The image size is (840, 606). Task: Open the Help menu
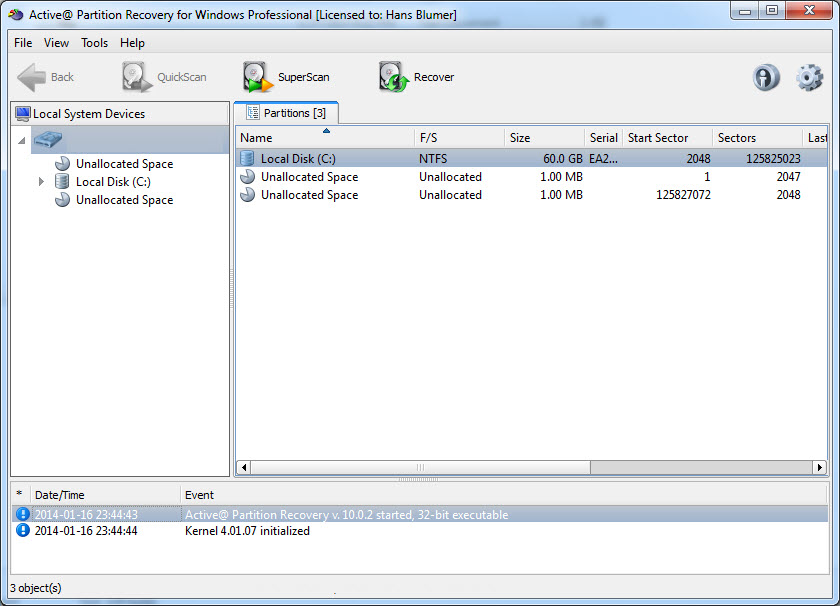click(x=132, y=43)
